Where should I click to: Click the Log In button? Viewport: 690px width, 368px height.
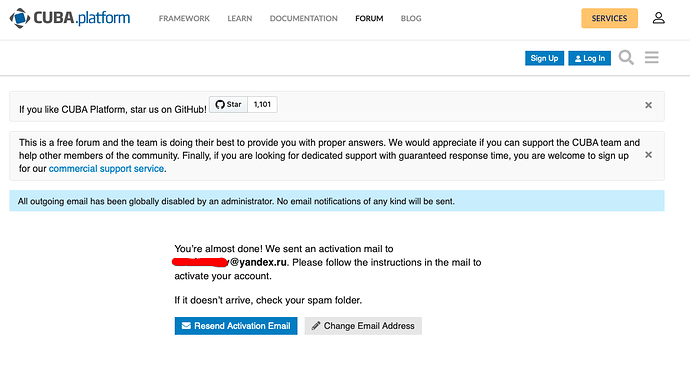click(590, 58)
